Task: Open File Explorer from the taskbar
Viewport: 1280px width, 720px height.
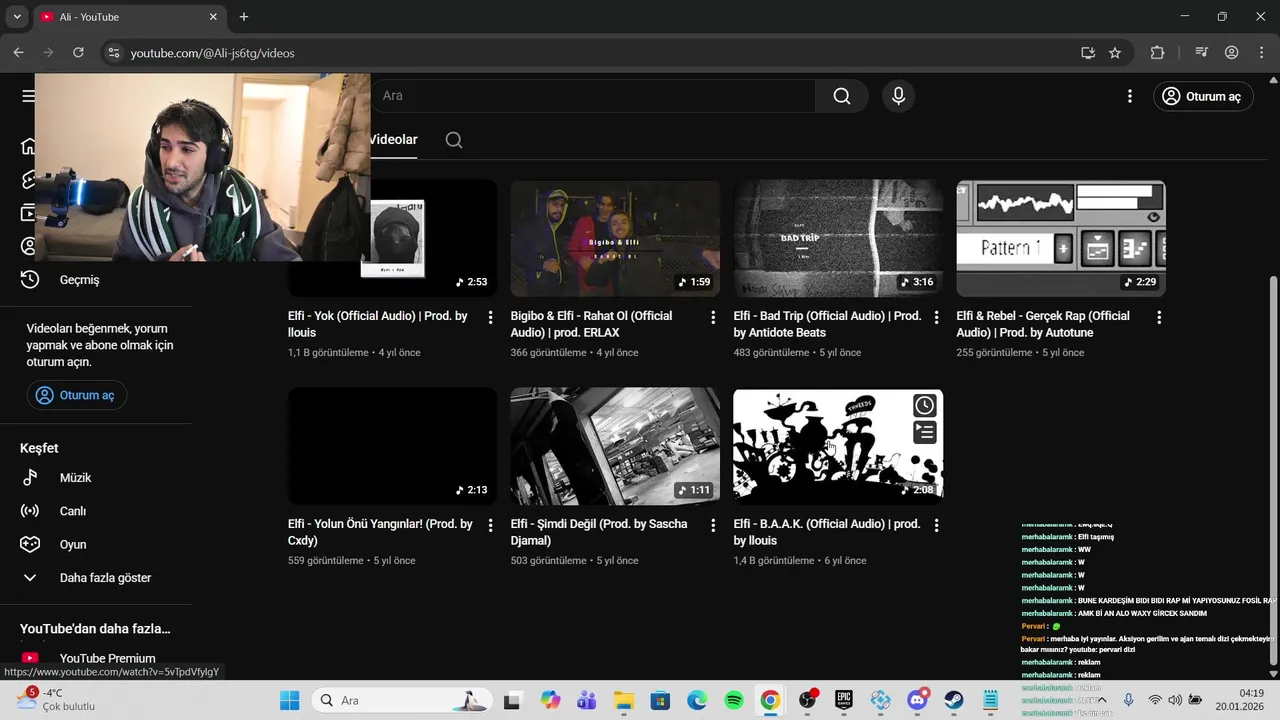Action: tap(623, 701)
